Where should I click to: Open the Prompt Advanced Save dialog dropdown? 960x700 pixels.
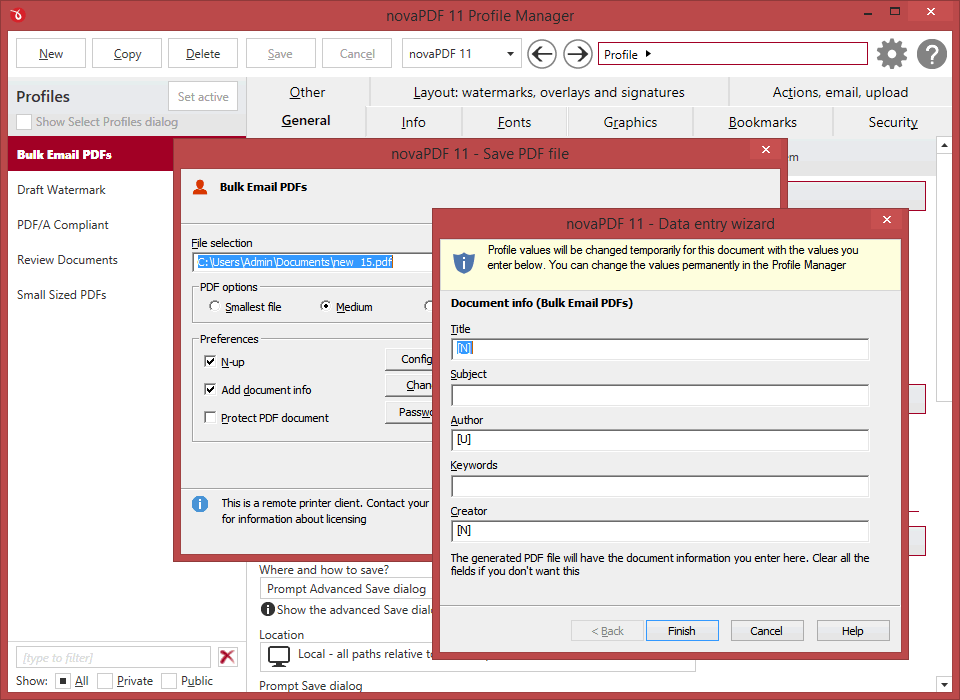[x=347, y=589]
